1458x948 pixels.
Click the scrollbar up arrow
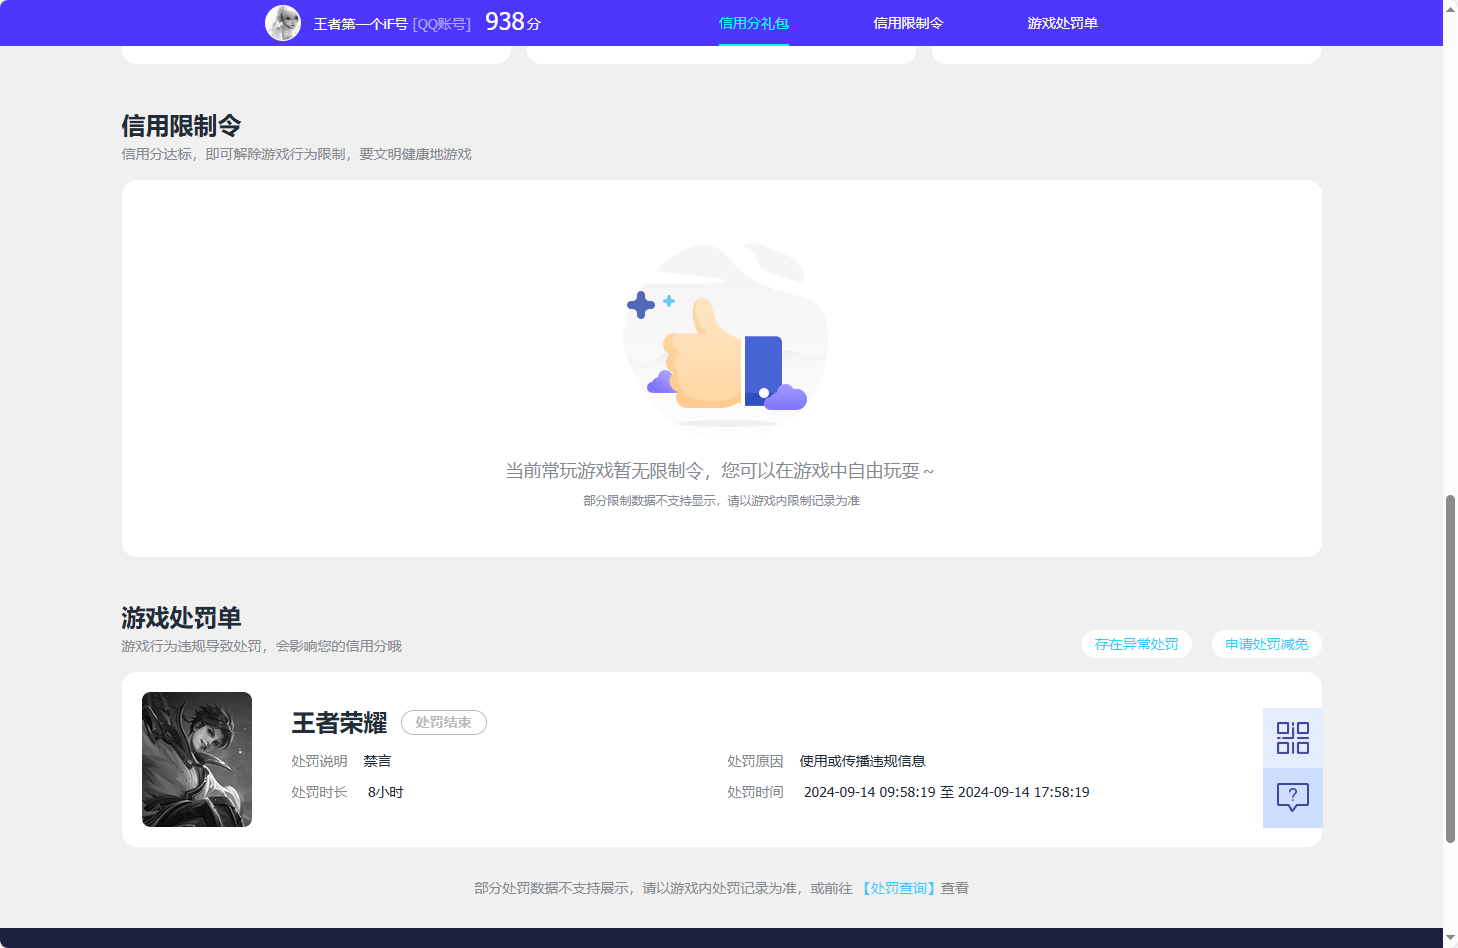[1449, 8]
